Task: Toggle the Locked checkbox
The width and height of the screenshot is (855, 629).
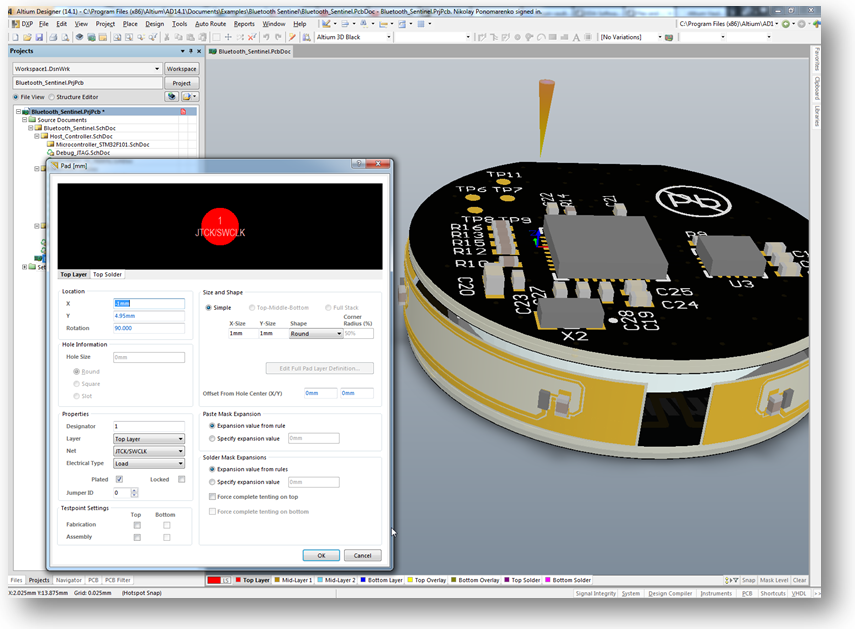Action: 182,480
